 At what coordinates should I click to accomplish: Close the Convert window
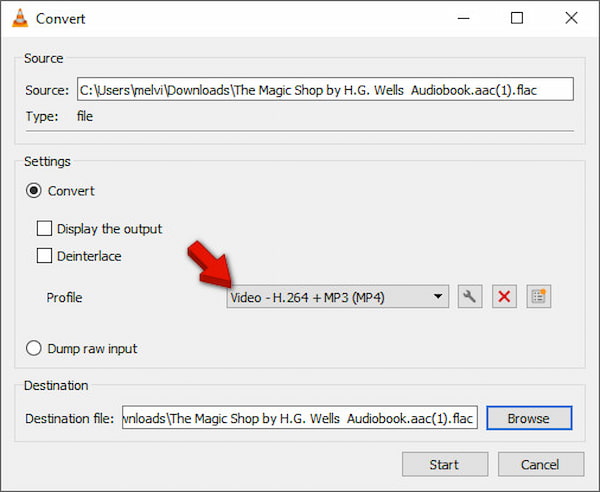(x=571, y=18)
